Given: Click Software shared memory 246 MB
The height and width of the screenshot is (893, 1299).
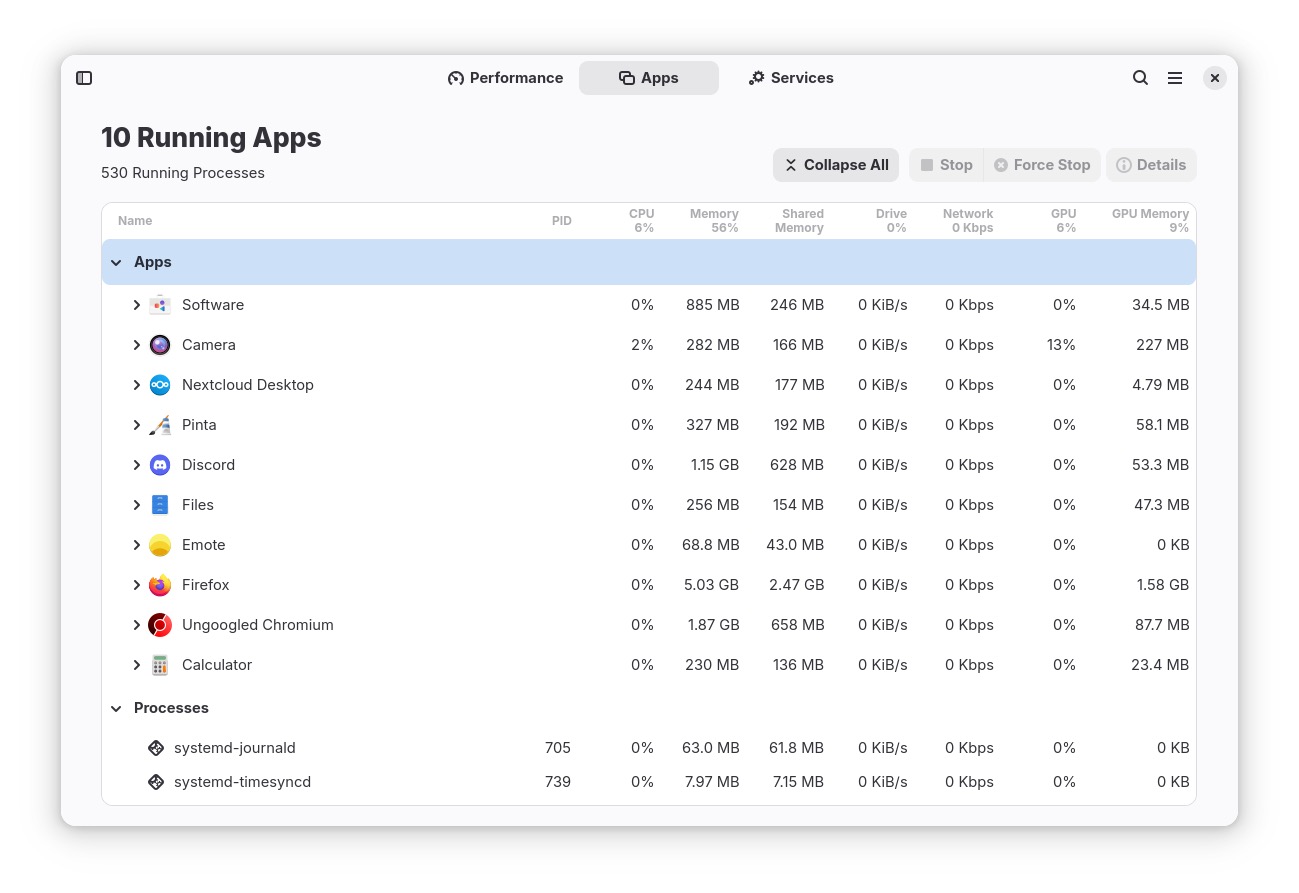Looking at the screenshot, I should click(797, 305).
